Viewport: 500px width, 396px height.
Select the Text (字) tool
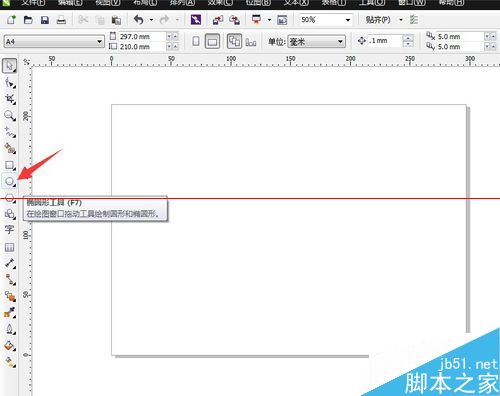10,230
